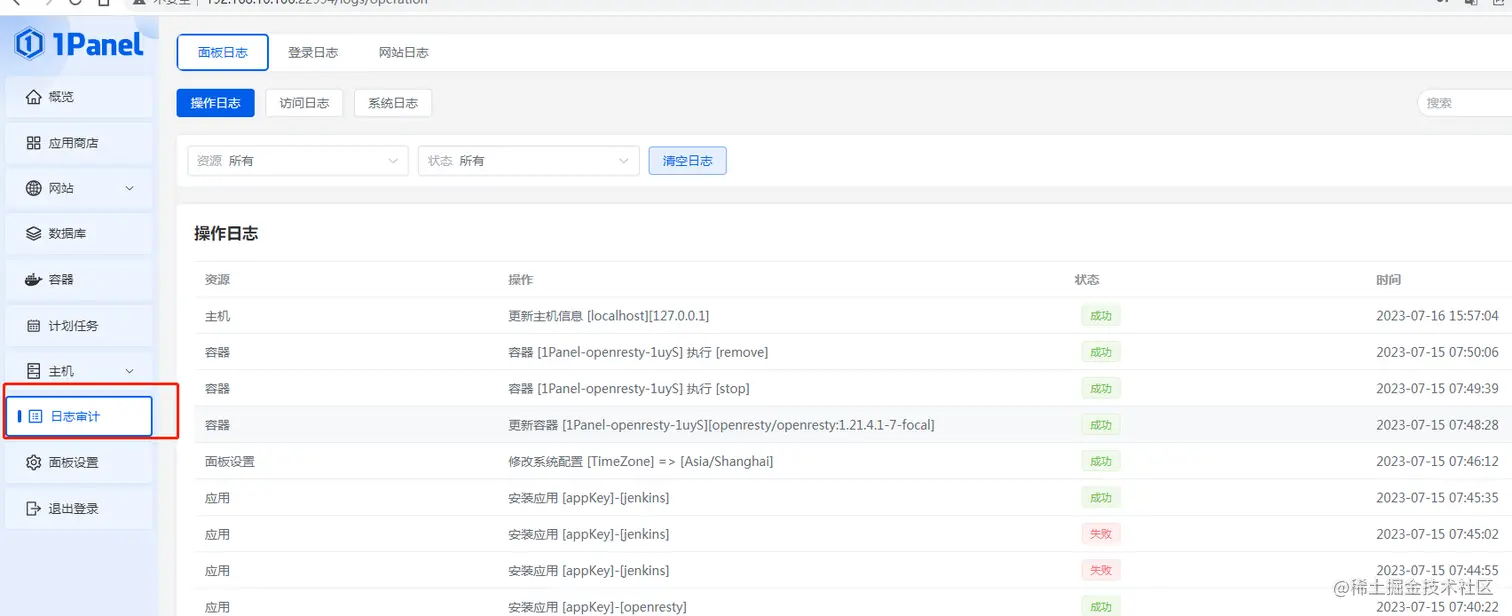Image resolution: width=1512 pixels, height=616 pixels.
Task: Open 数据库 menu item
Action: pos(79,233)
